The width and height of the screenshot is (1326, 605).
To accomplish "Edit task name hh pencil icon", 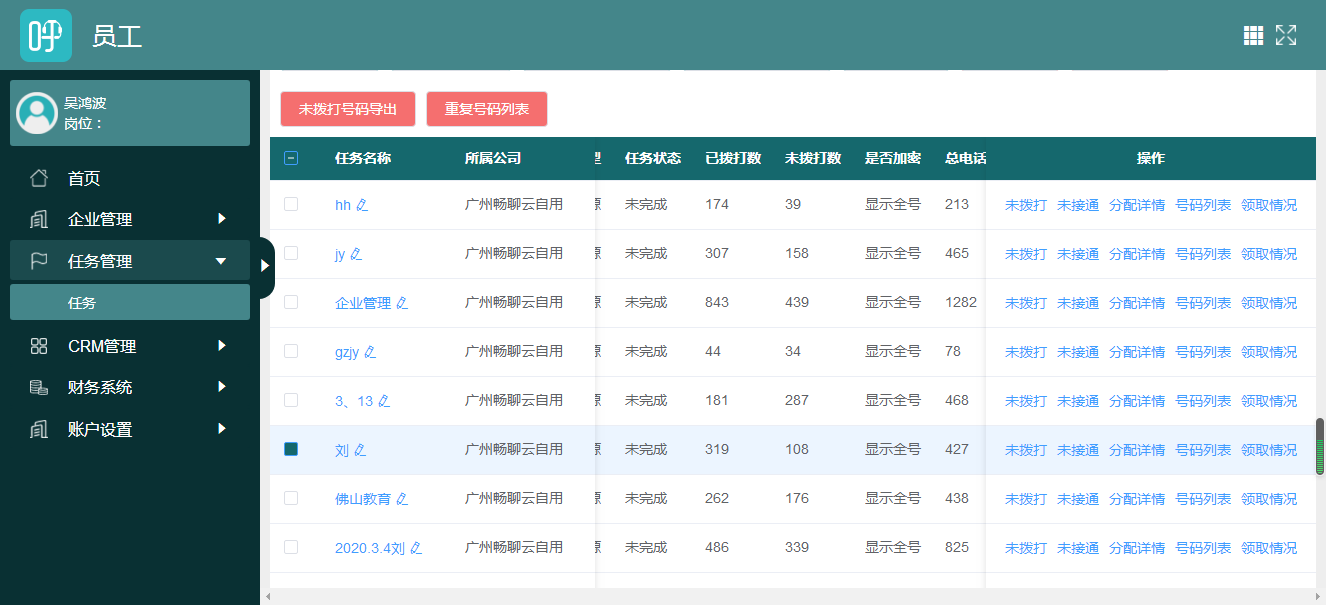I will (362, 205).
